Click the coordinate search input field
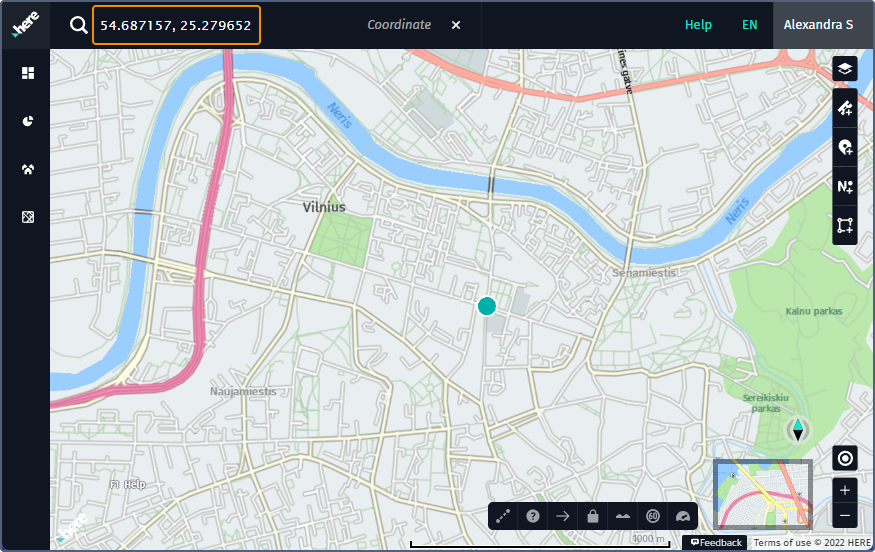Image resolution: width=875 pixels, height=552 pixels. point(177,25)
